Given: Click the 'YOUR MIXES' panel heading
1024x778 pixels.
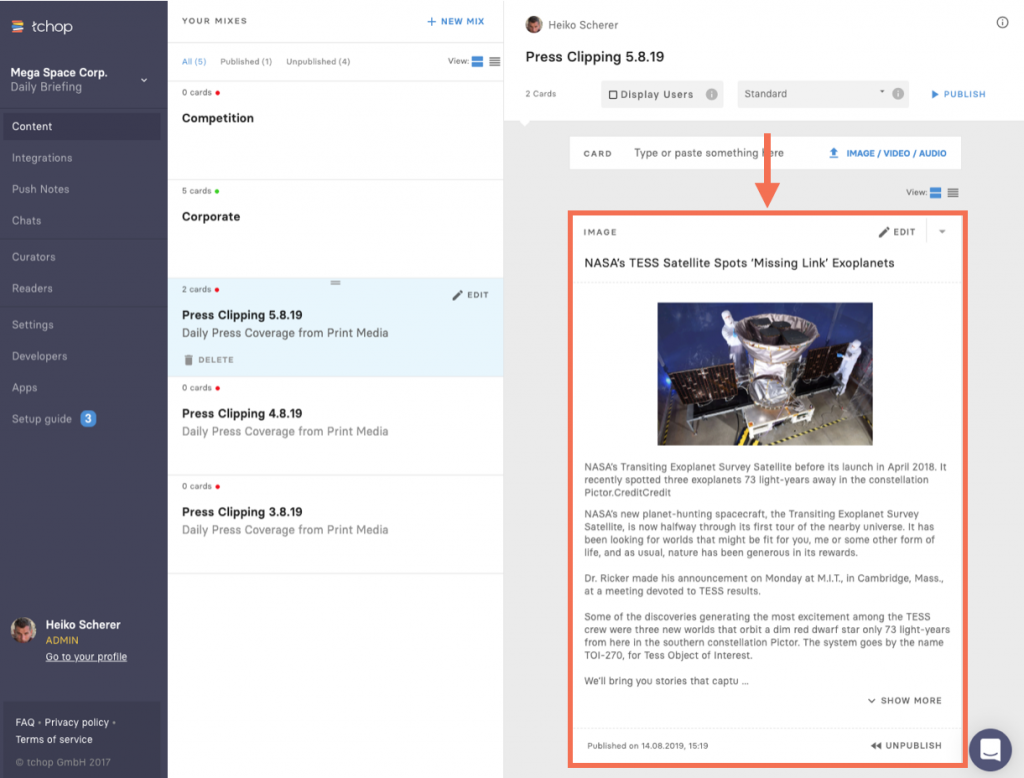Looking at the screenshot, I should [214, 21].
